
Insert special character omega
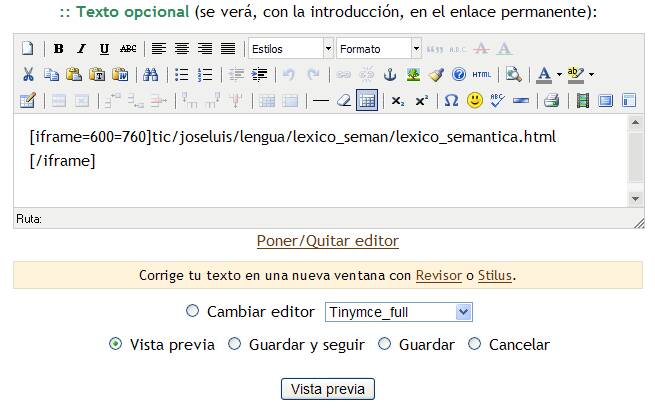click(451, 101)
